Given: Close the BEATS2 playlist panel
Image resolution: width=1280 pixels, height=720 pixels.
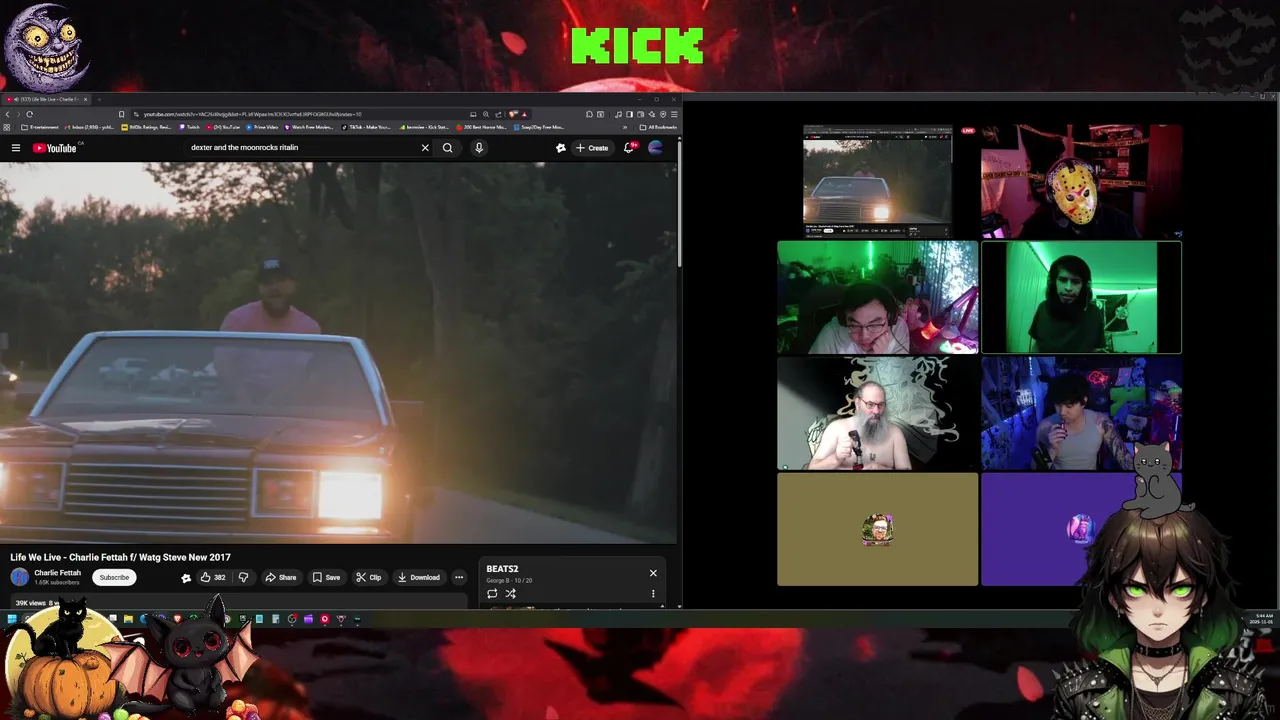Looking at the screenshot, I should (x=653, y=573).
